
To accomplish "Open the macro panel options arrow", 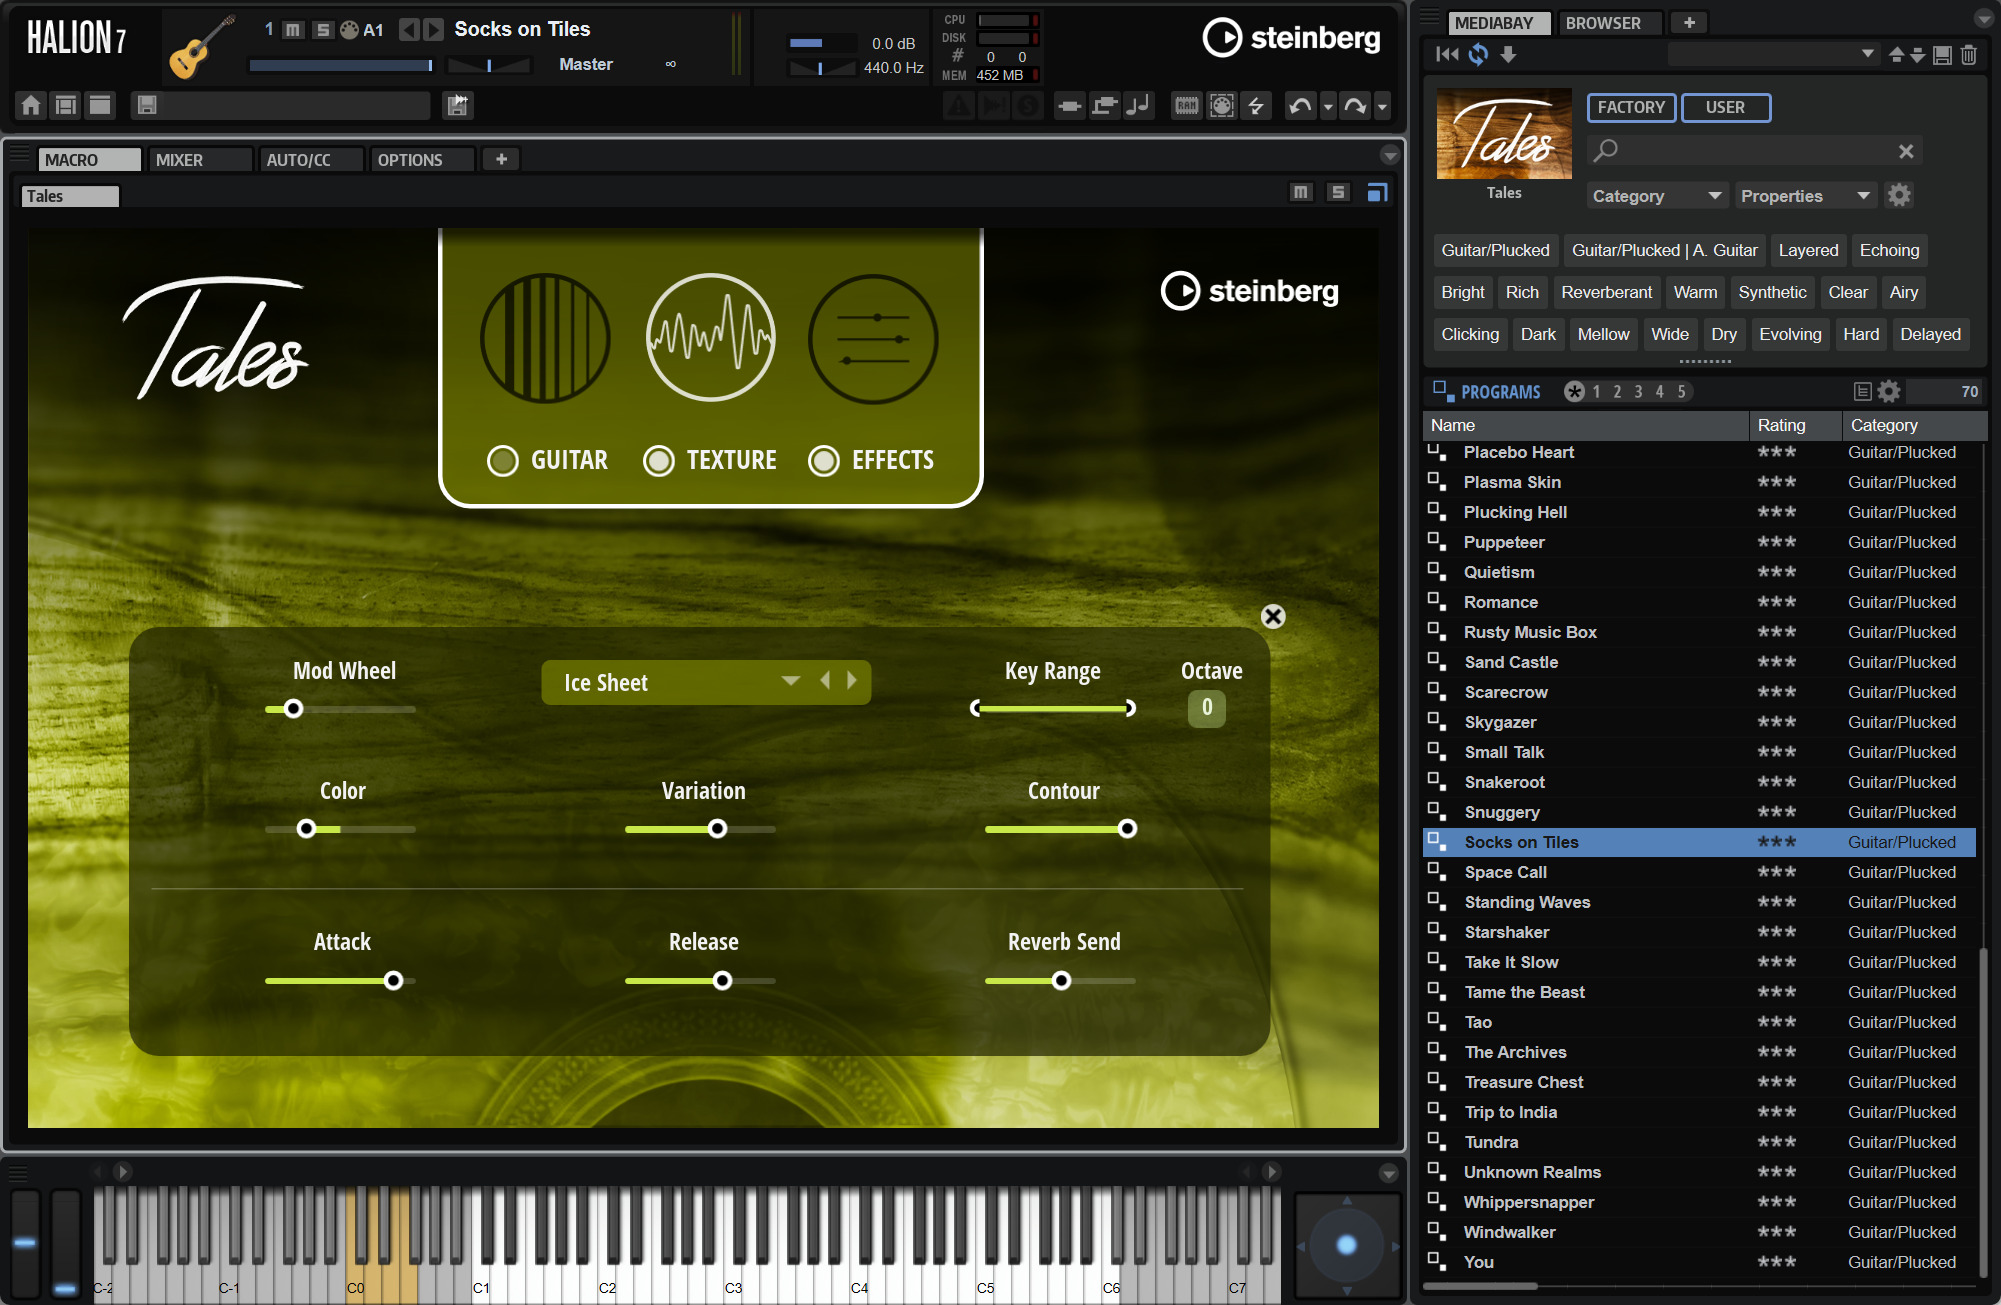I will [1390, 156].
